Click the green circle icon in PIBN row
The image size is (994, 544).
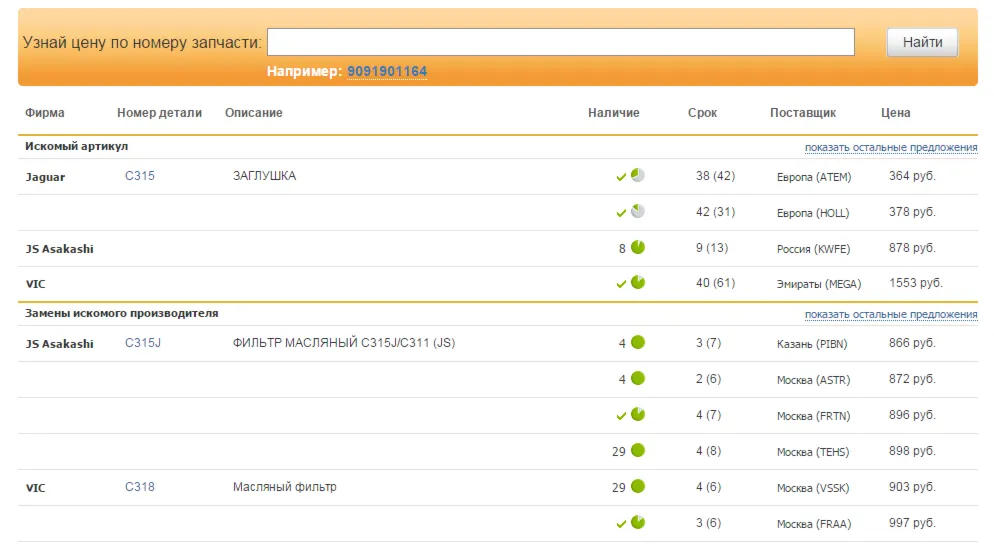click(x=638, y=342)
